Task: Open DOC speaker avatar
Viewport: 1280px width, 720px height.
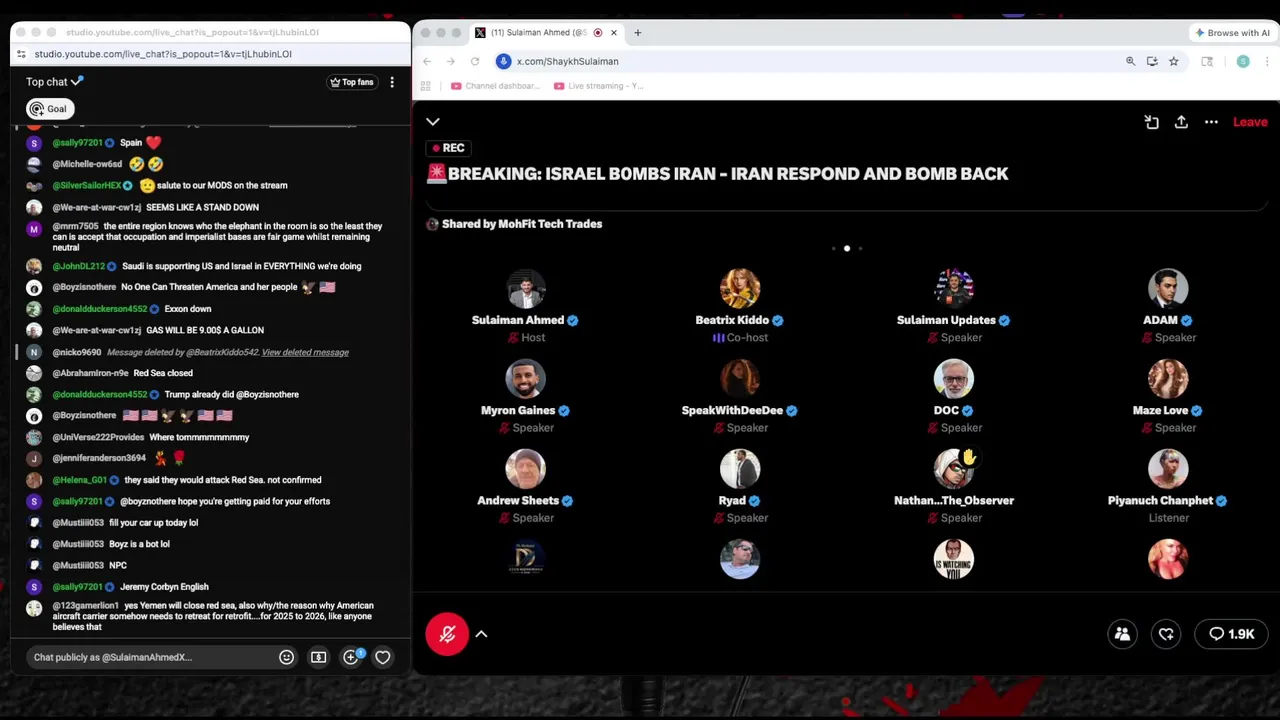Action: pos(953,379)
